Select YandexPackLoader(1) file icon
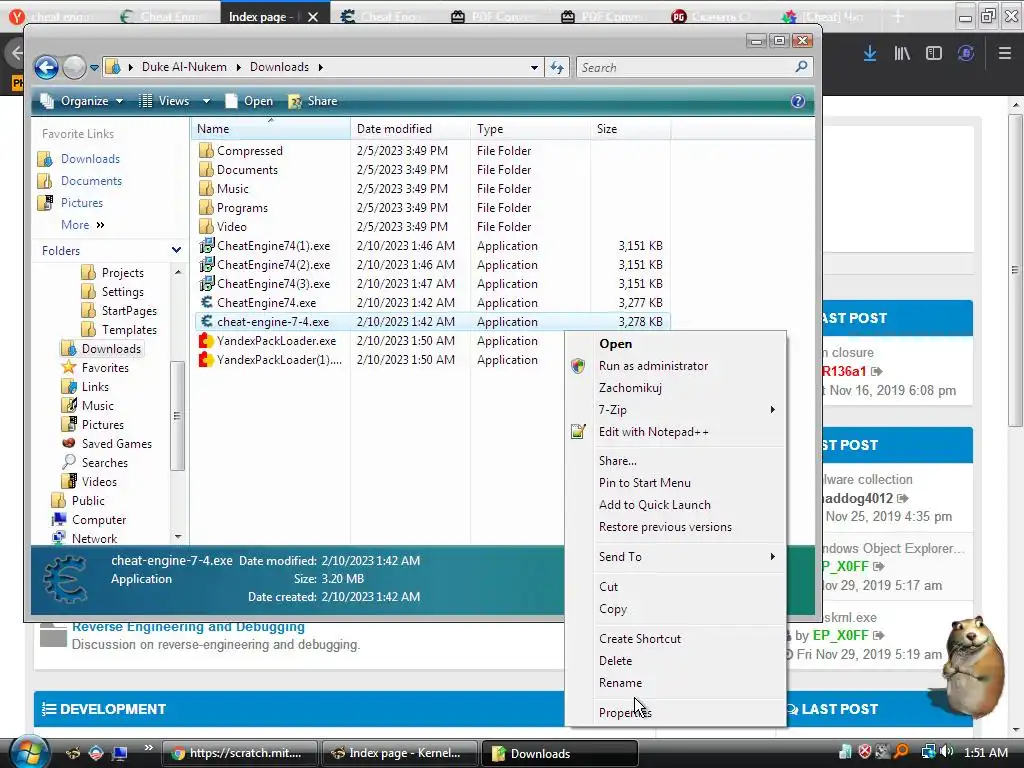This screenshot has height=768, width=1024. pos(206,359)
